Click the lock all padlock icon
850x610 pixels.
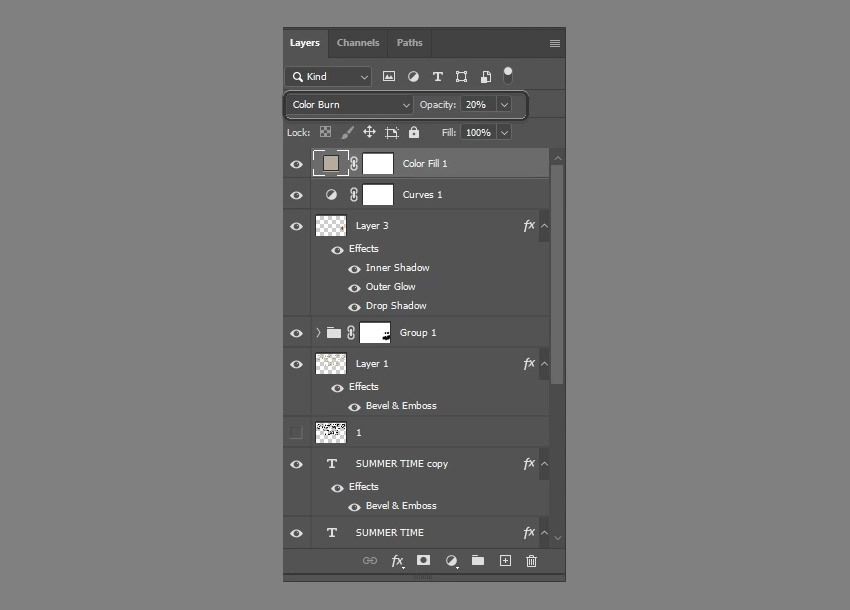click(x=414, y=132)
